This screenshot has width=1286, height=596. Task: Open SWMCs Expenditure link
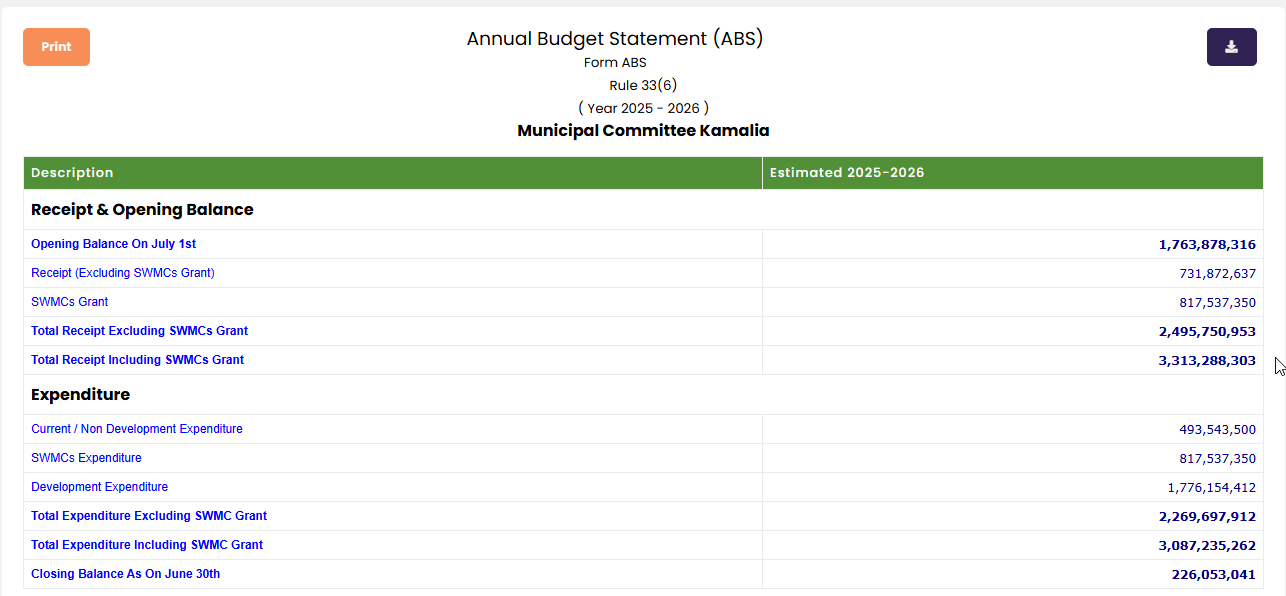[86, 458]
